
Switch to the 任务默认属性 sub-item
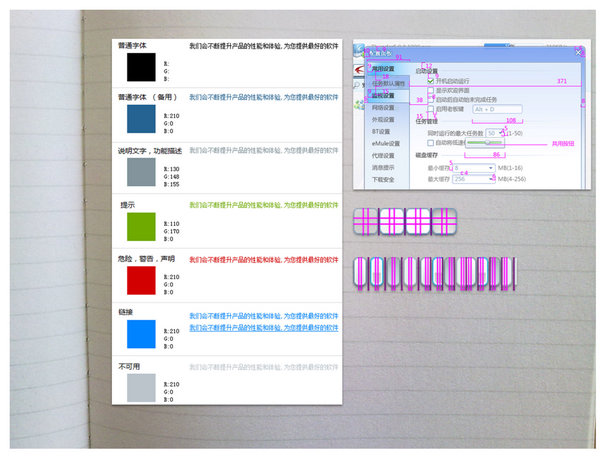(385, 83)
